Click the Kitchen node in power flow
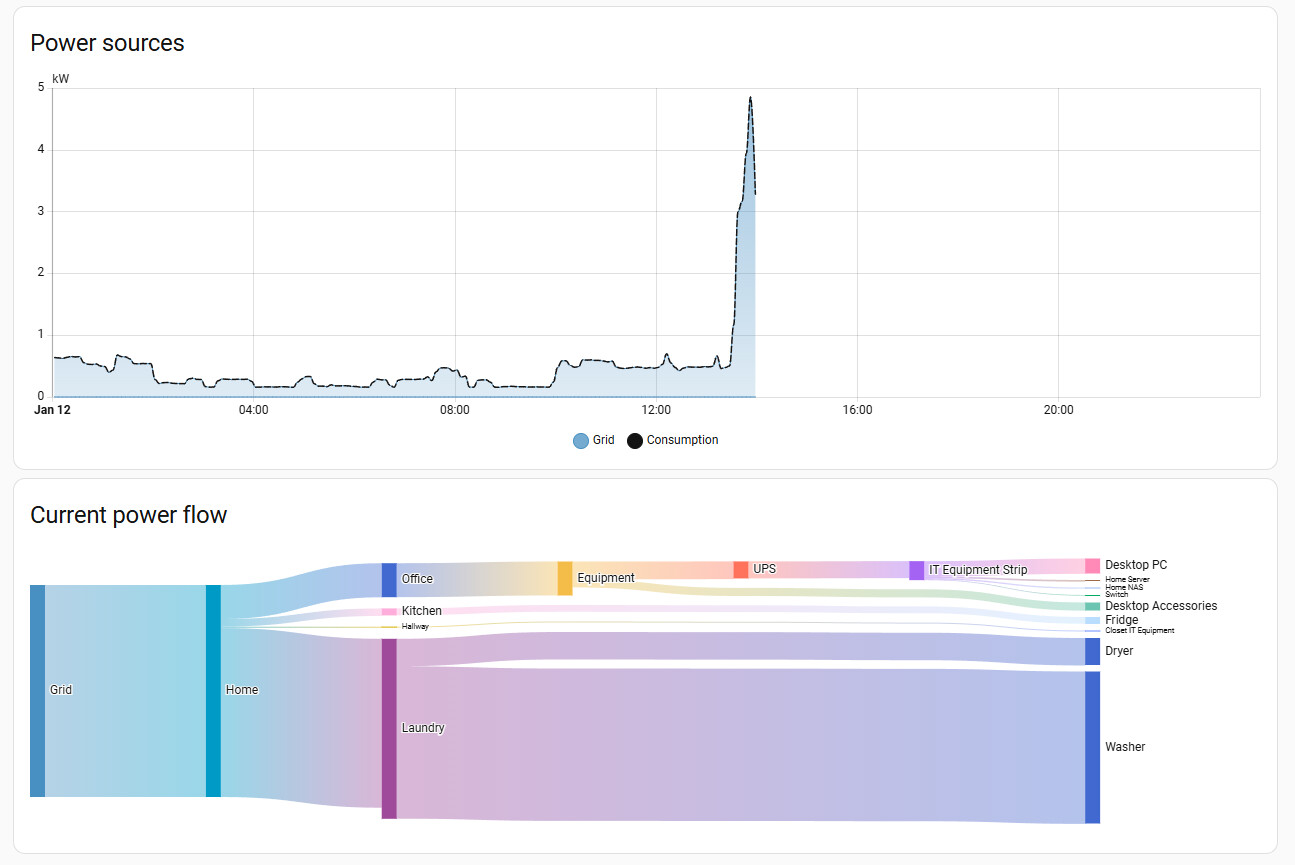The height and width of the screenshot is (865, 1295). point(389,611)
